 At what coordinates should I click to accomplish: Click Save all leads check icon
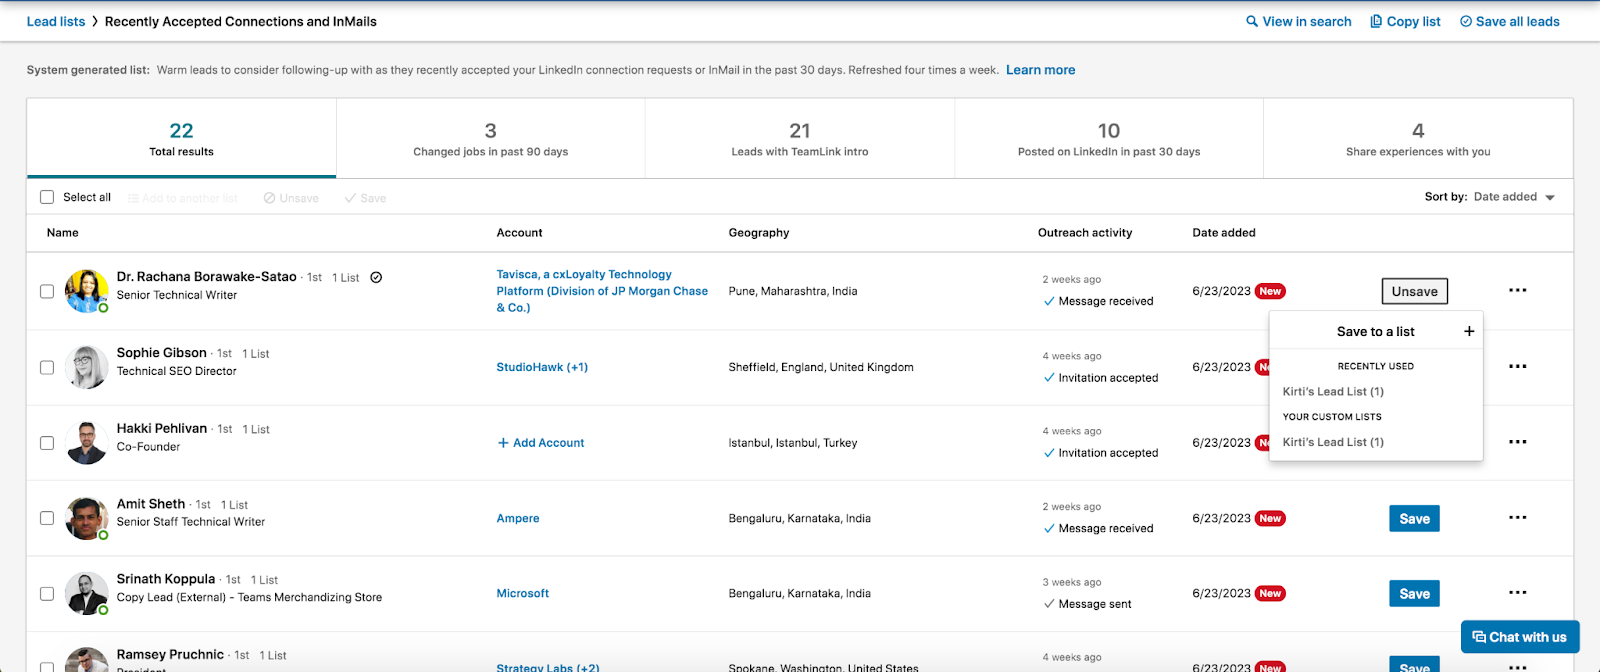pyautogui.click(x=1466, y=21)
